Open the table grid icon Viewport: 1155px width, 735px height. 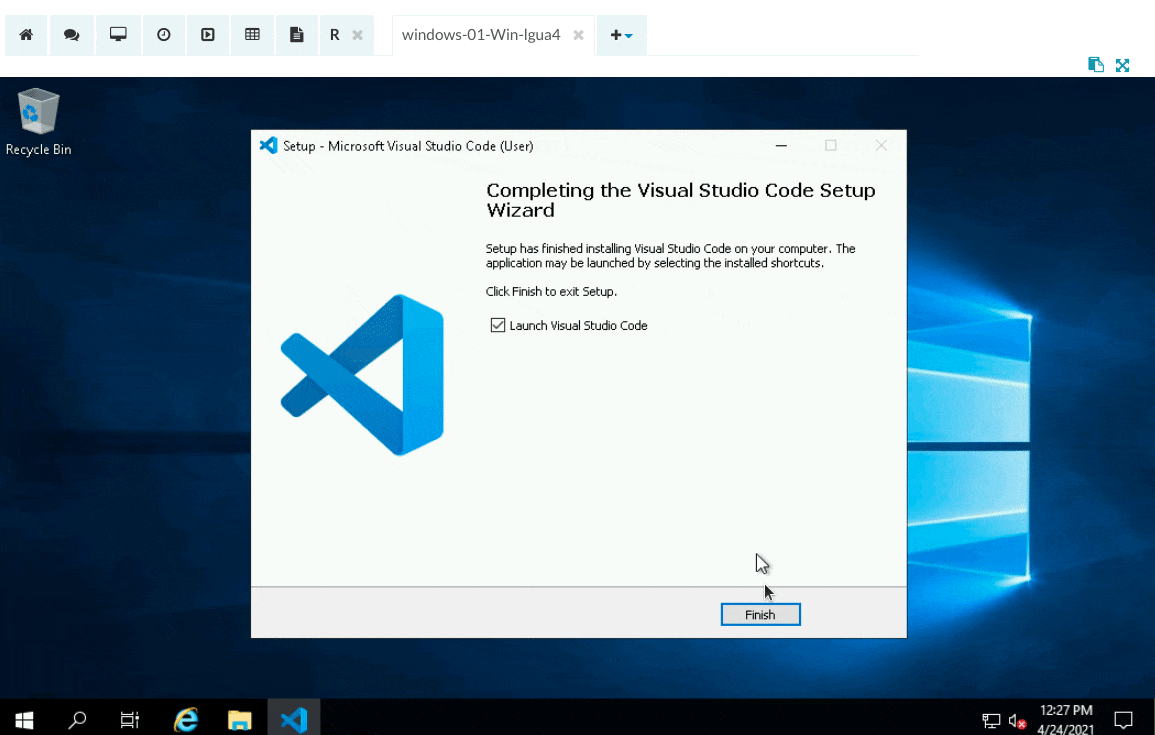pos(253,35)
